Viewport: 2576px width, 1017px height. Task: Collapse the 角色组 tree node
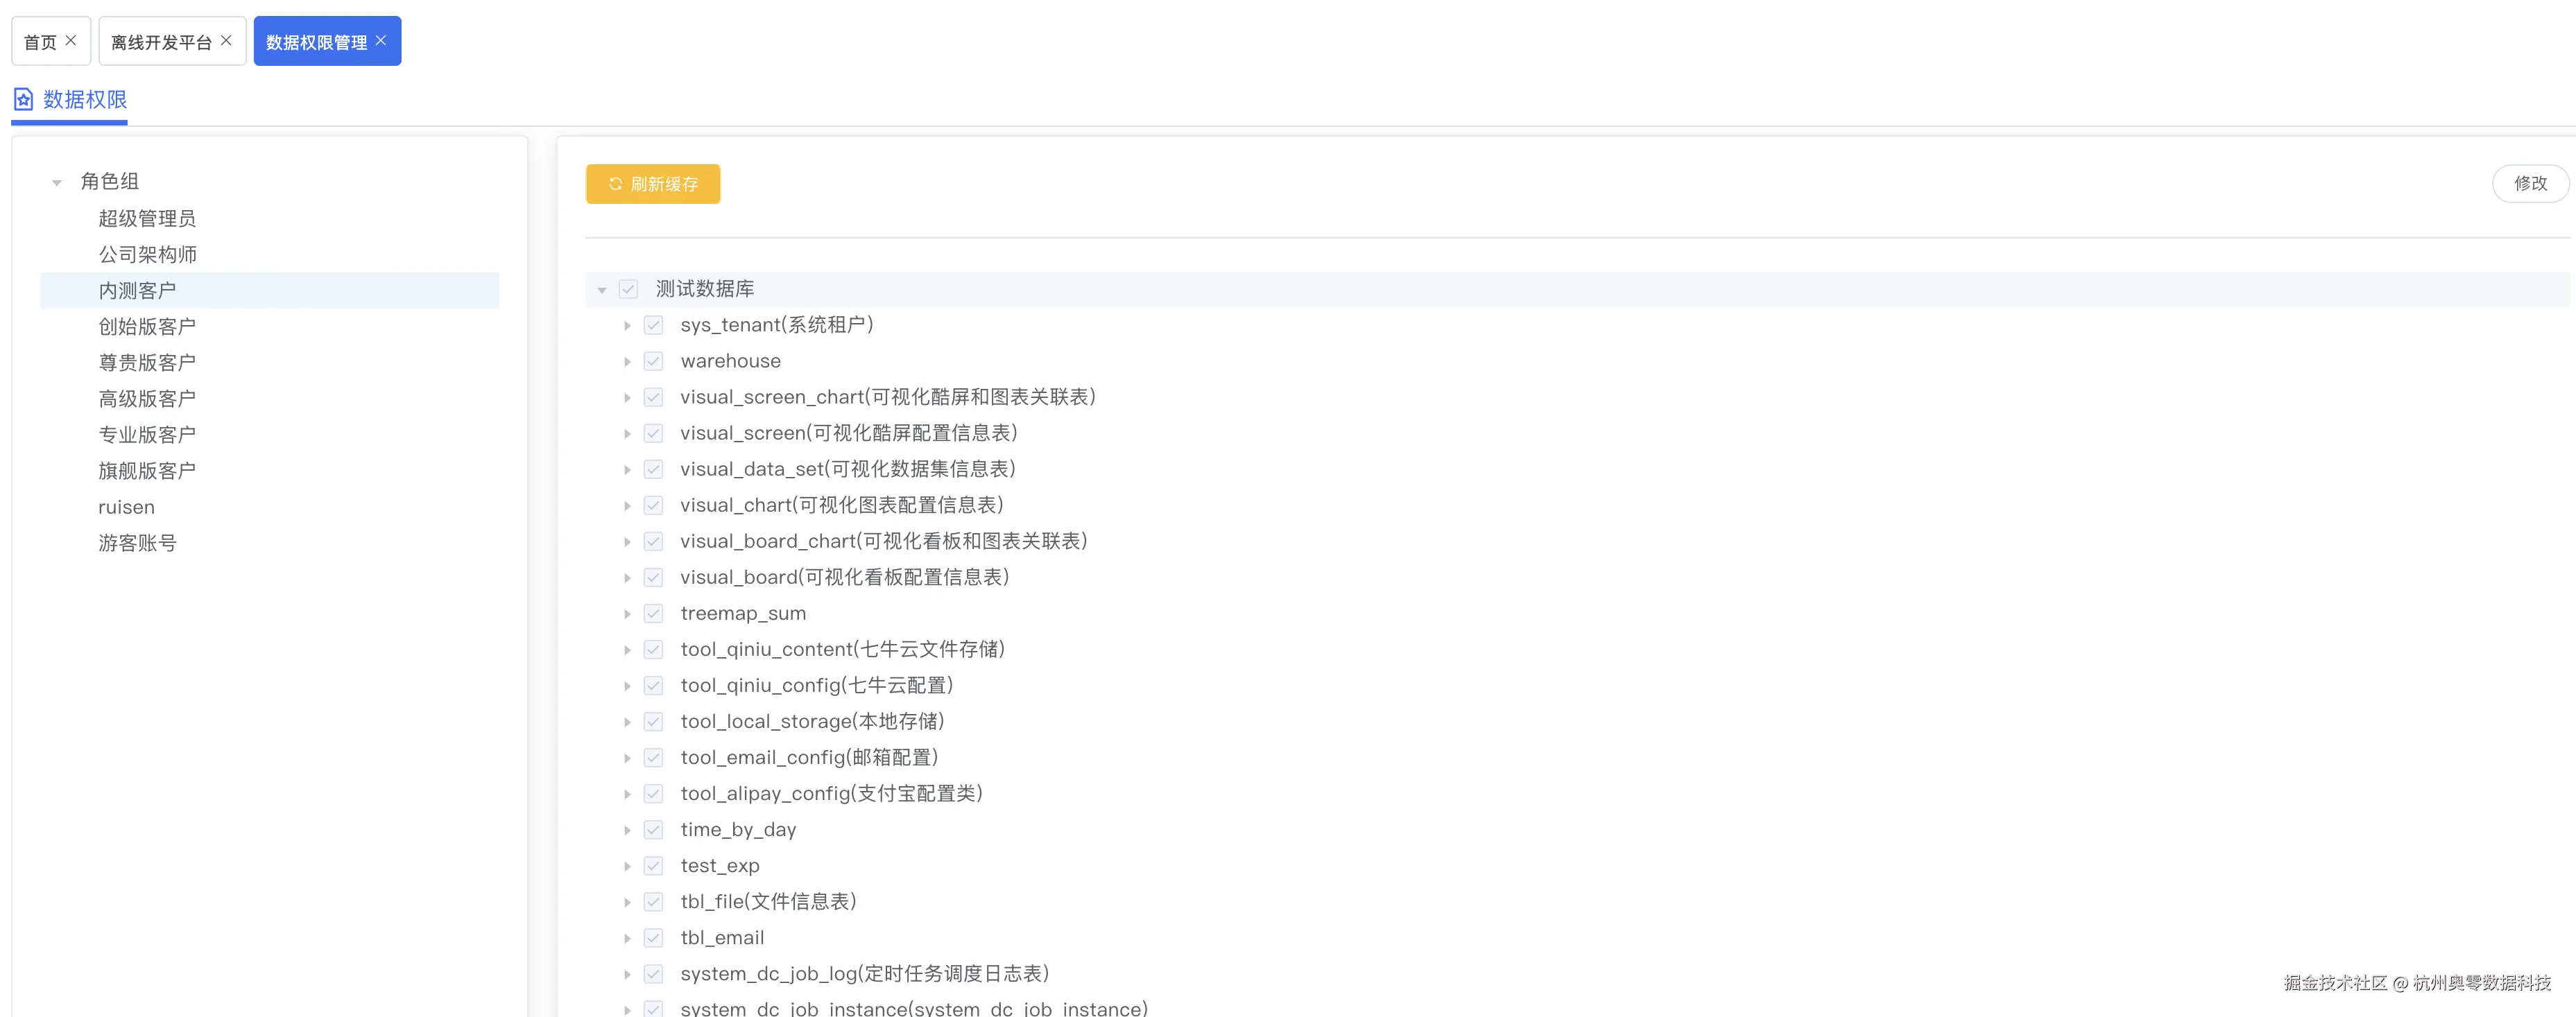point(56,181)
